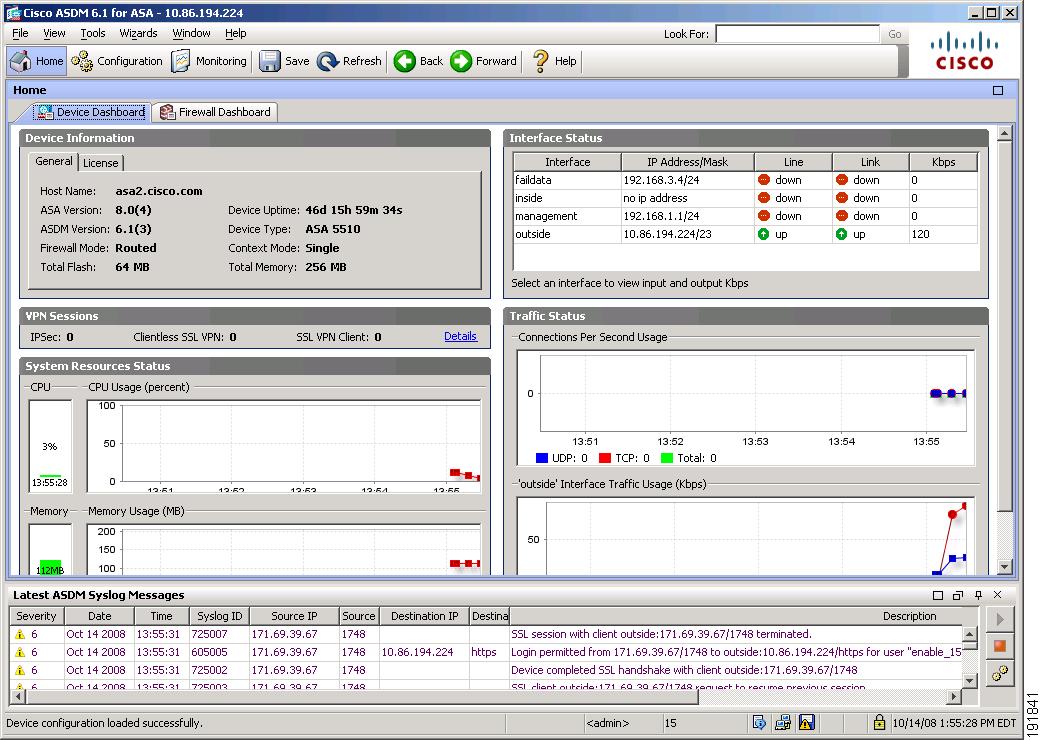1042x740 pixels.
Task: Open the Tools menu
Action: point(92,33)
